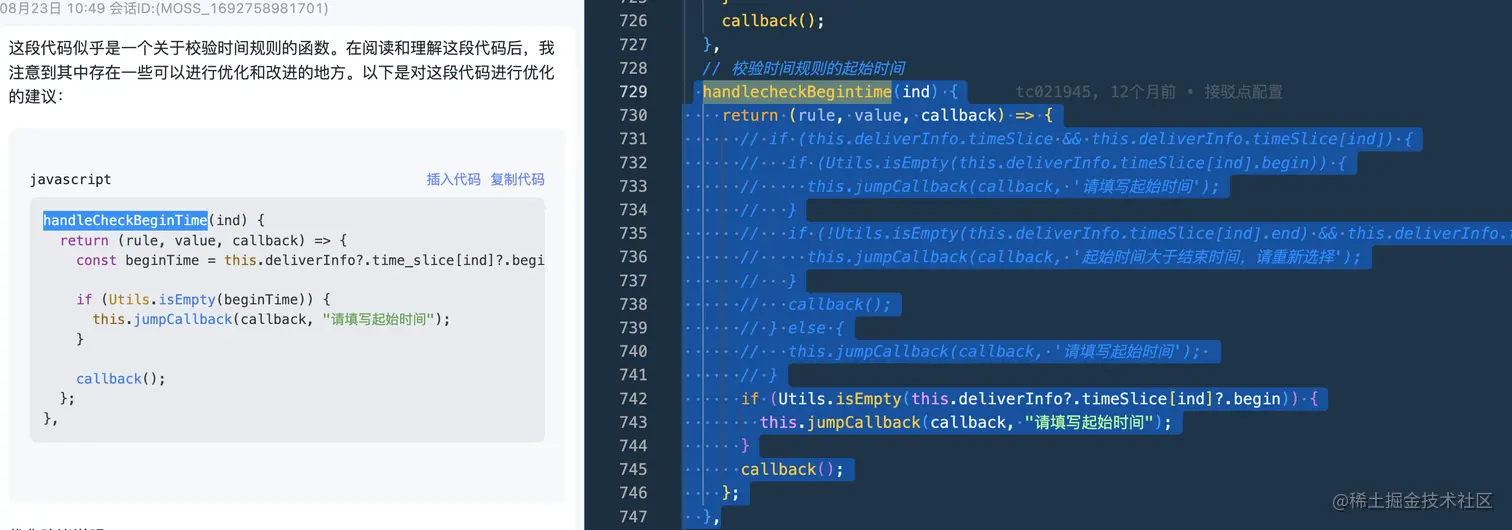Click commented code 起始时间大于结束时间 on line 736
The image size is (1512, 530).
coord(1084,257)
